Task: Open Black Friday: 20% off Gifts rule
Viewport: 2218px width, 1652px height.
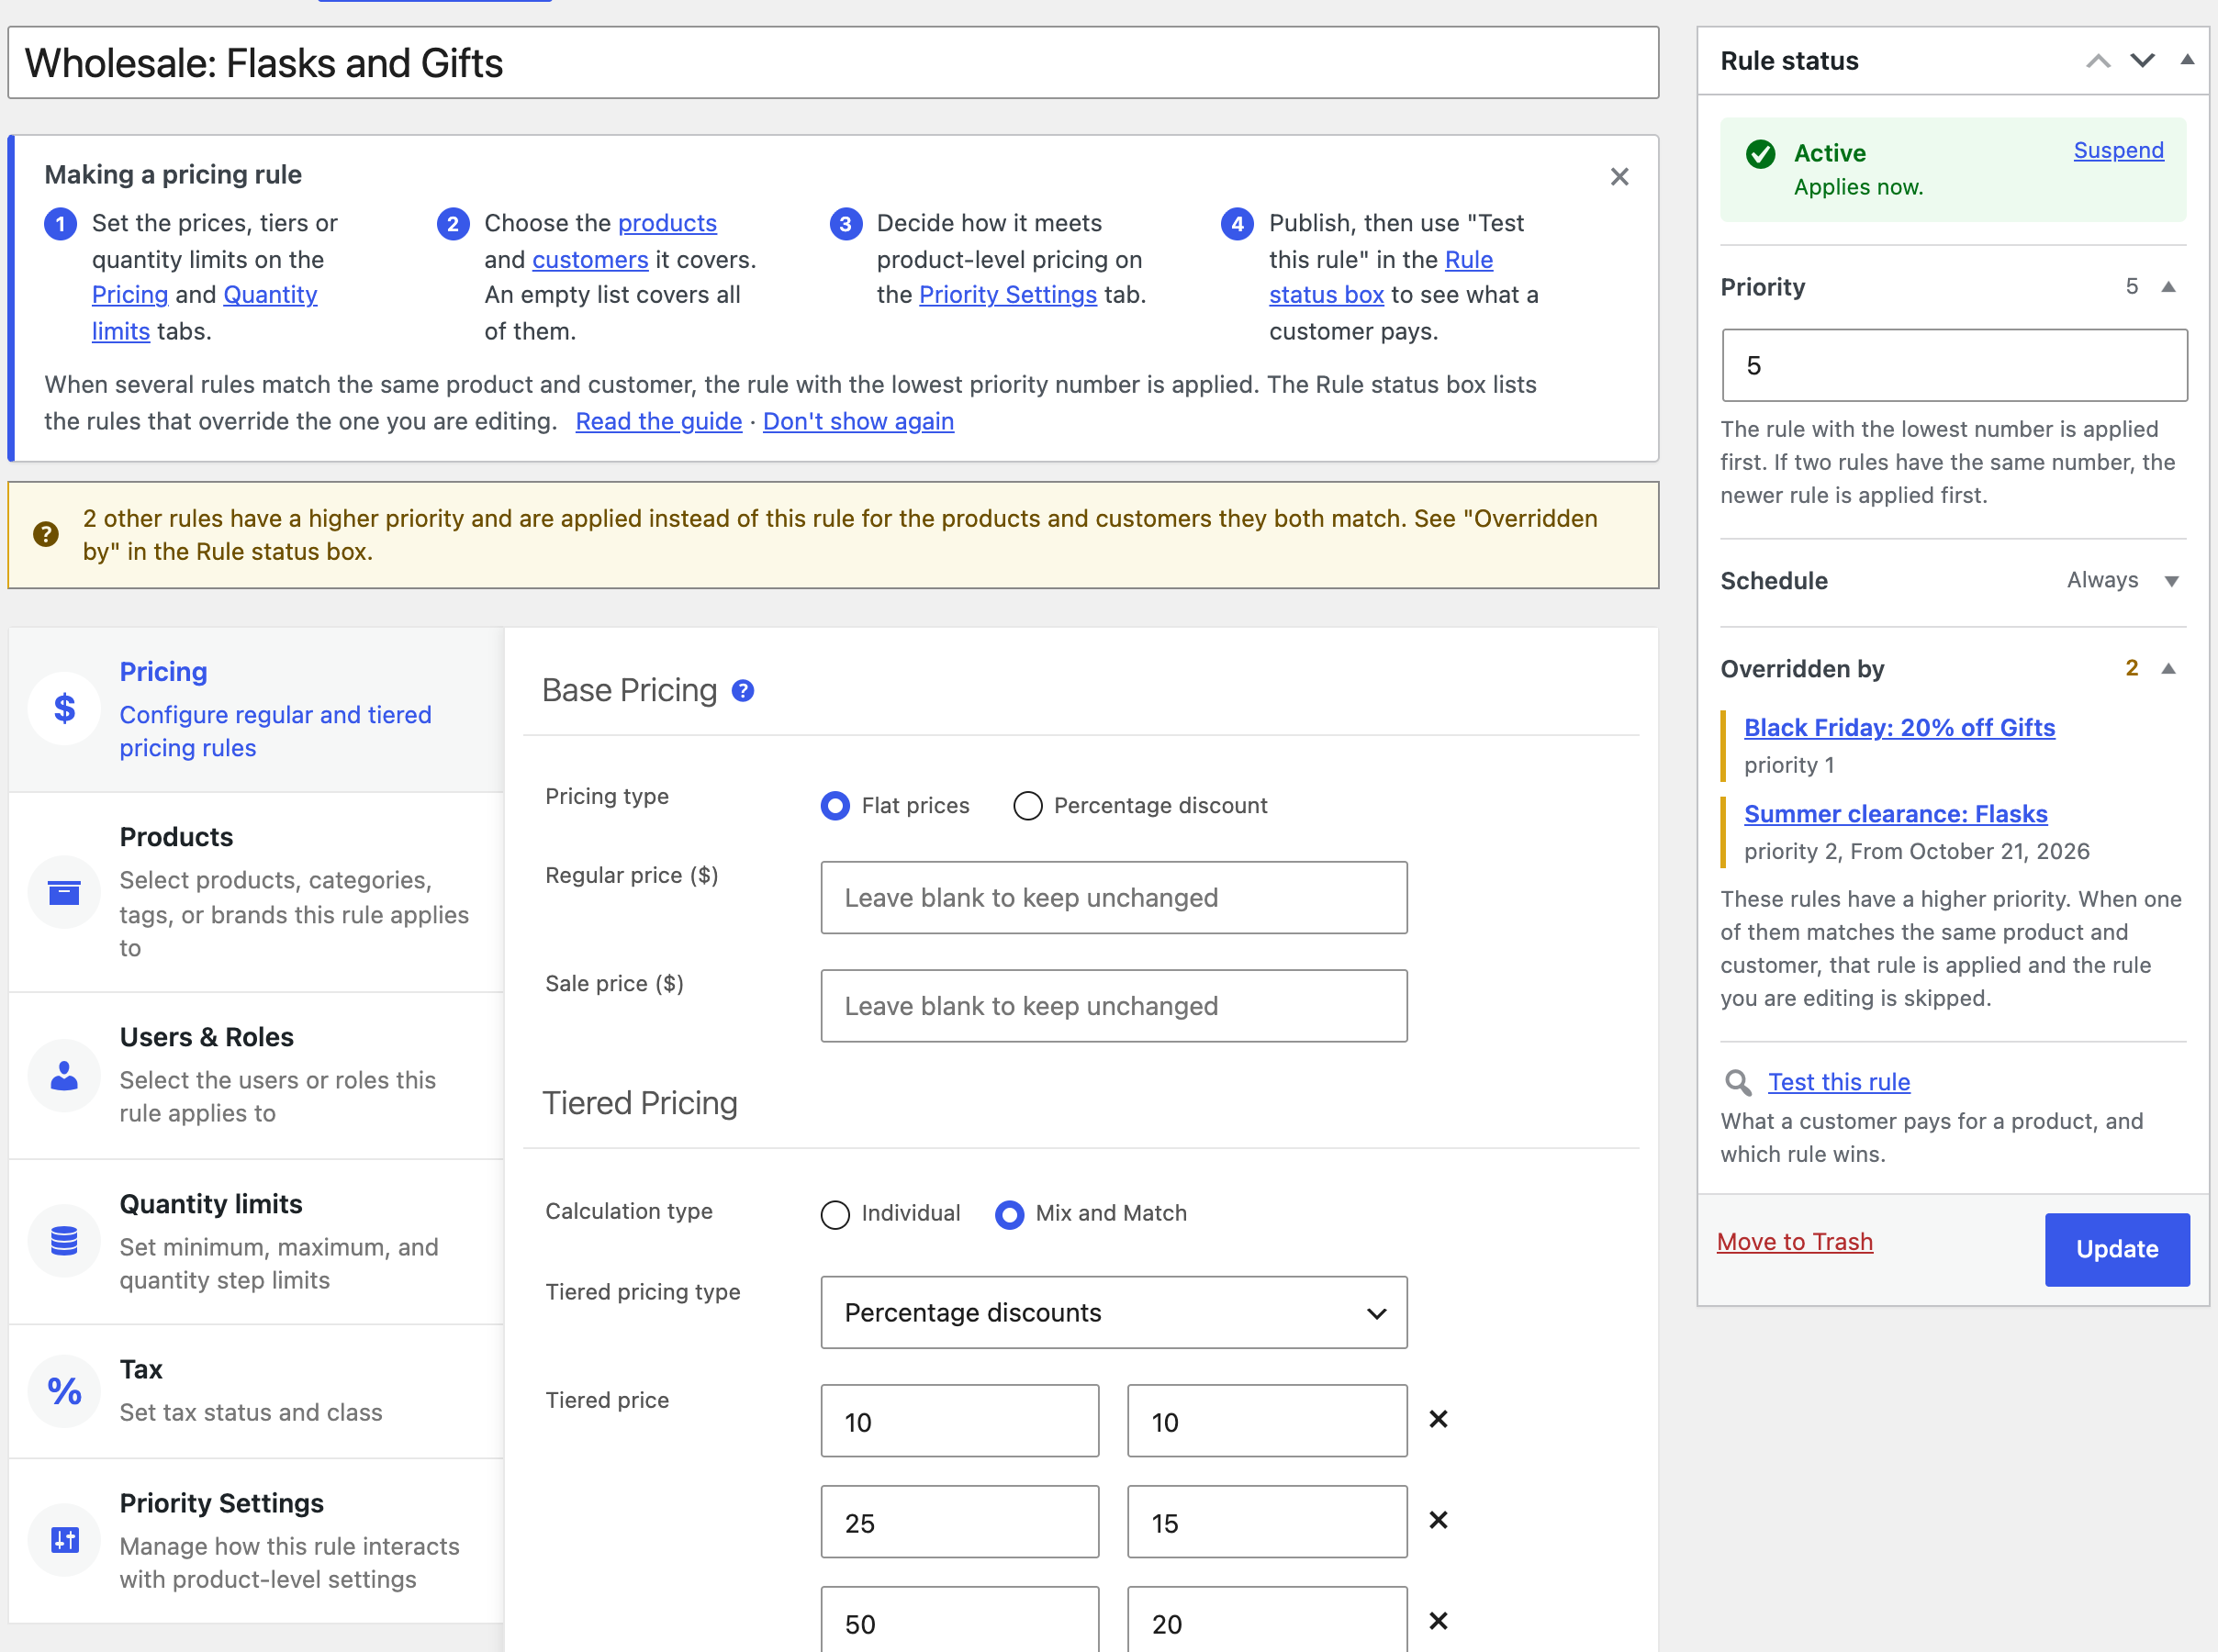Action: pyautogui.click(x=1899, y=727)
